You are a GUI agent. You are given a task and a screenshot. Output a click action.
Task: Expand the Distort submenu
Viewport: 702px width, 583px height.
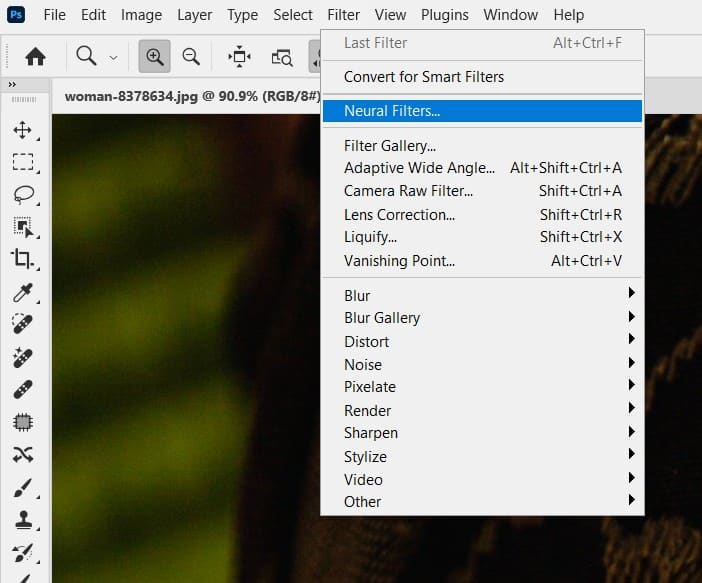[482, 341]
